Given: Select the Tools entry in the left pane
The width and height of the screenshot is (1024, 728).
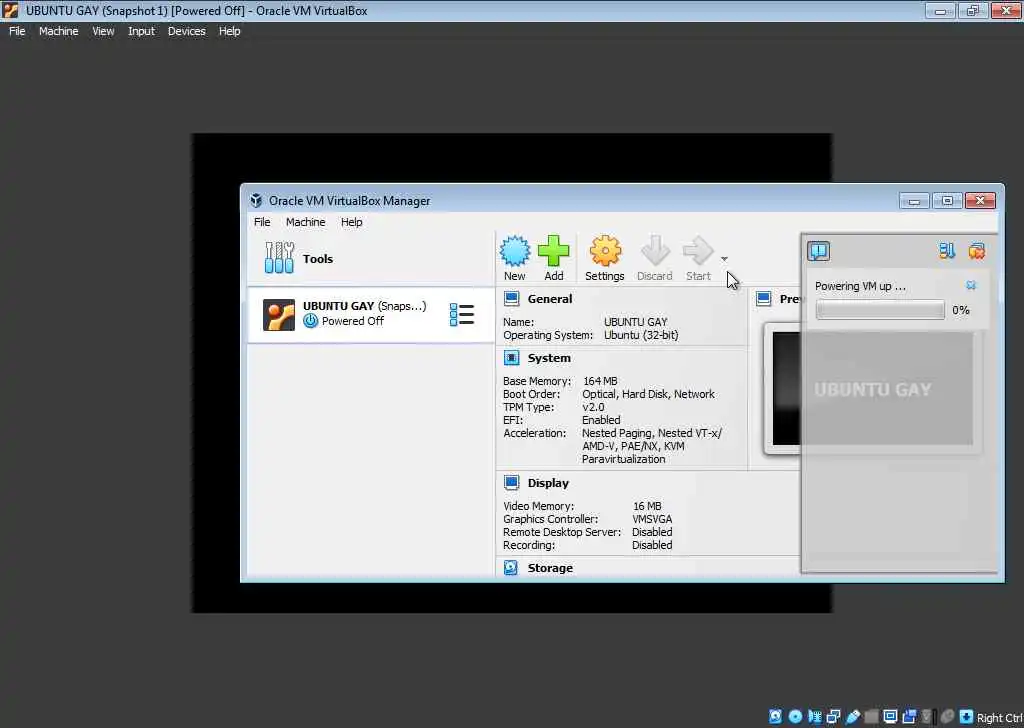Looking at the screenshot, I should pos(370,259).
